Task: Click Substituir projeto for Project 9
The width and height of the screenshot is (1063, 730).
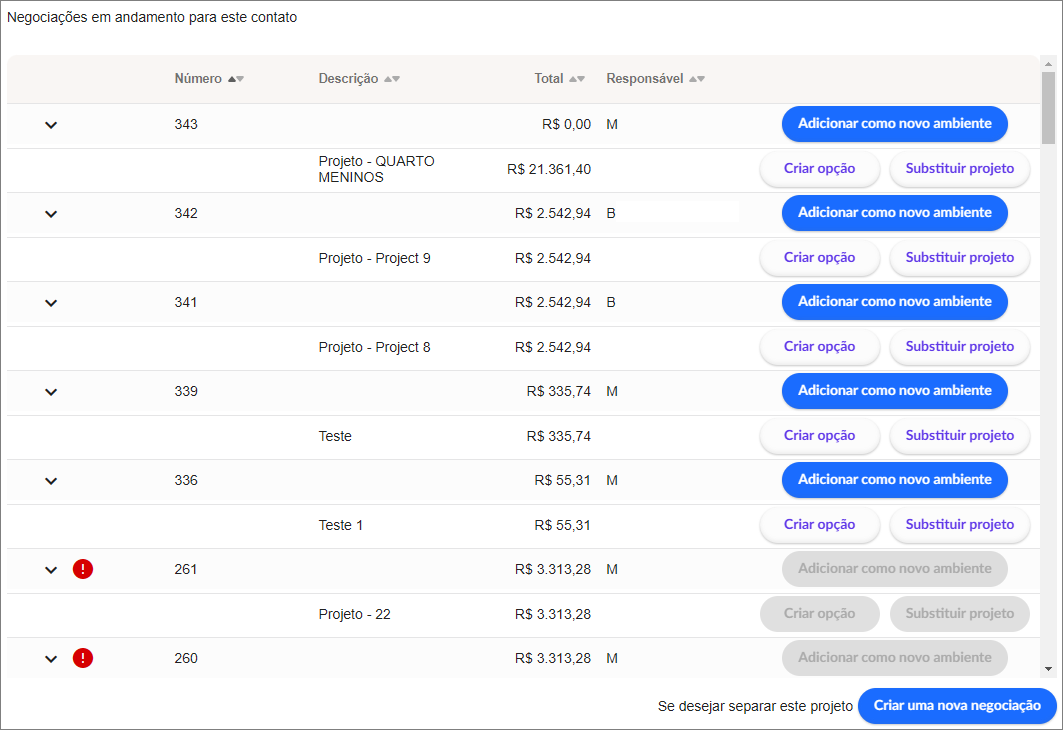Action: click(959, 258)
